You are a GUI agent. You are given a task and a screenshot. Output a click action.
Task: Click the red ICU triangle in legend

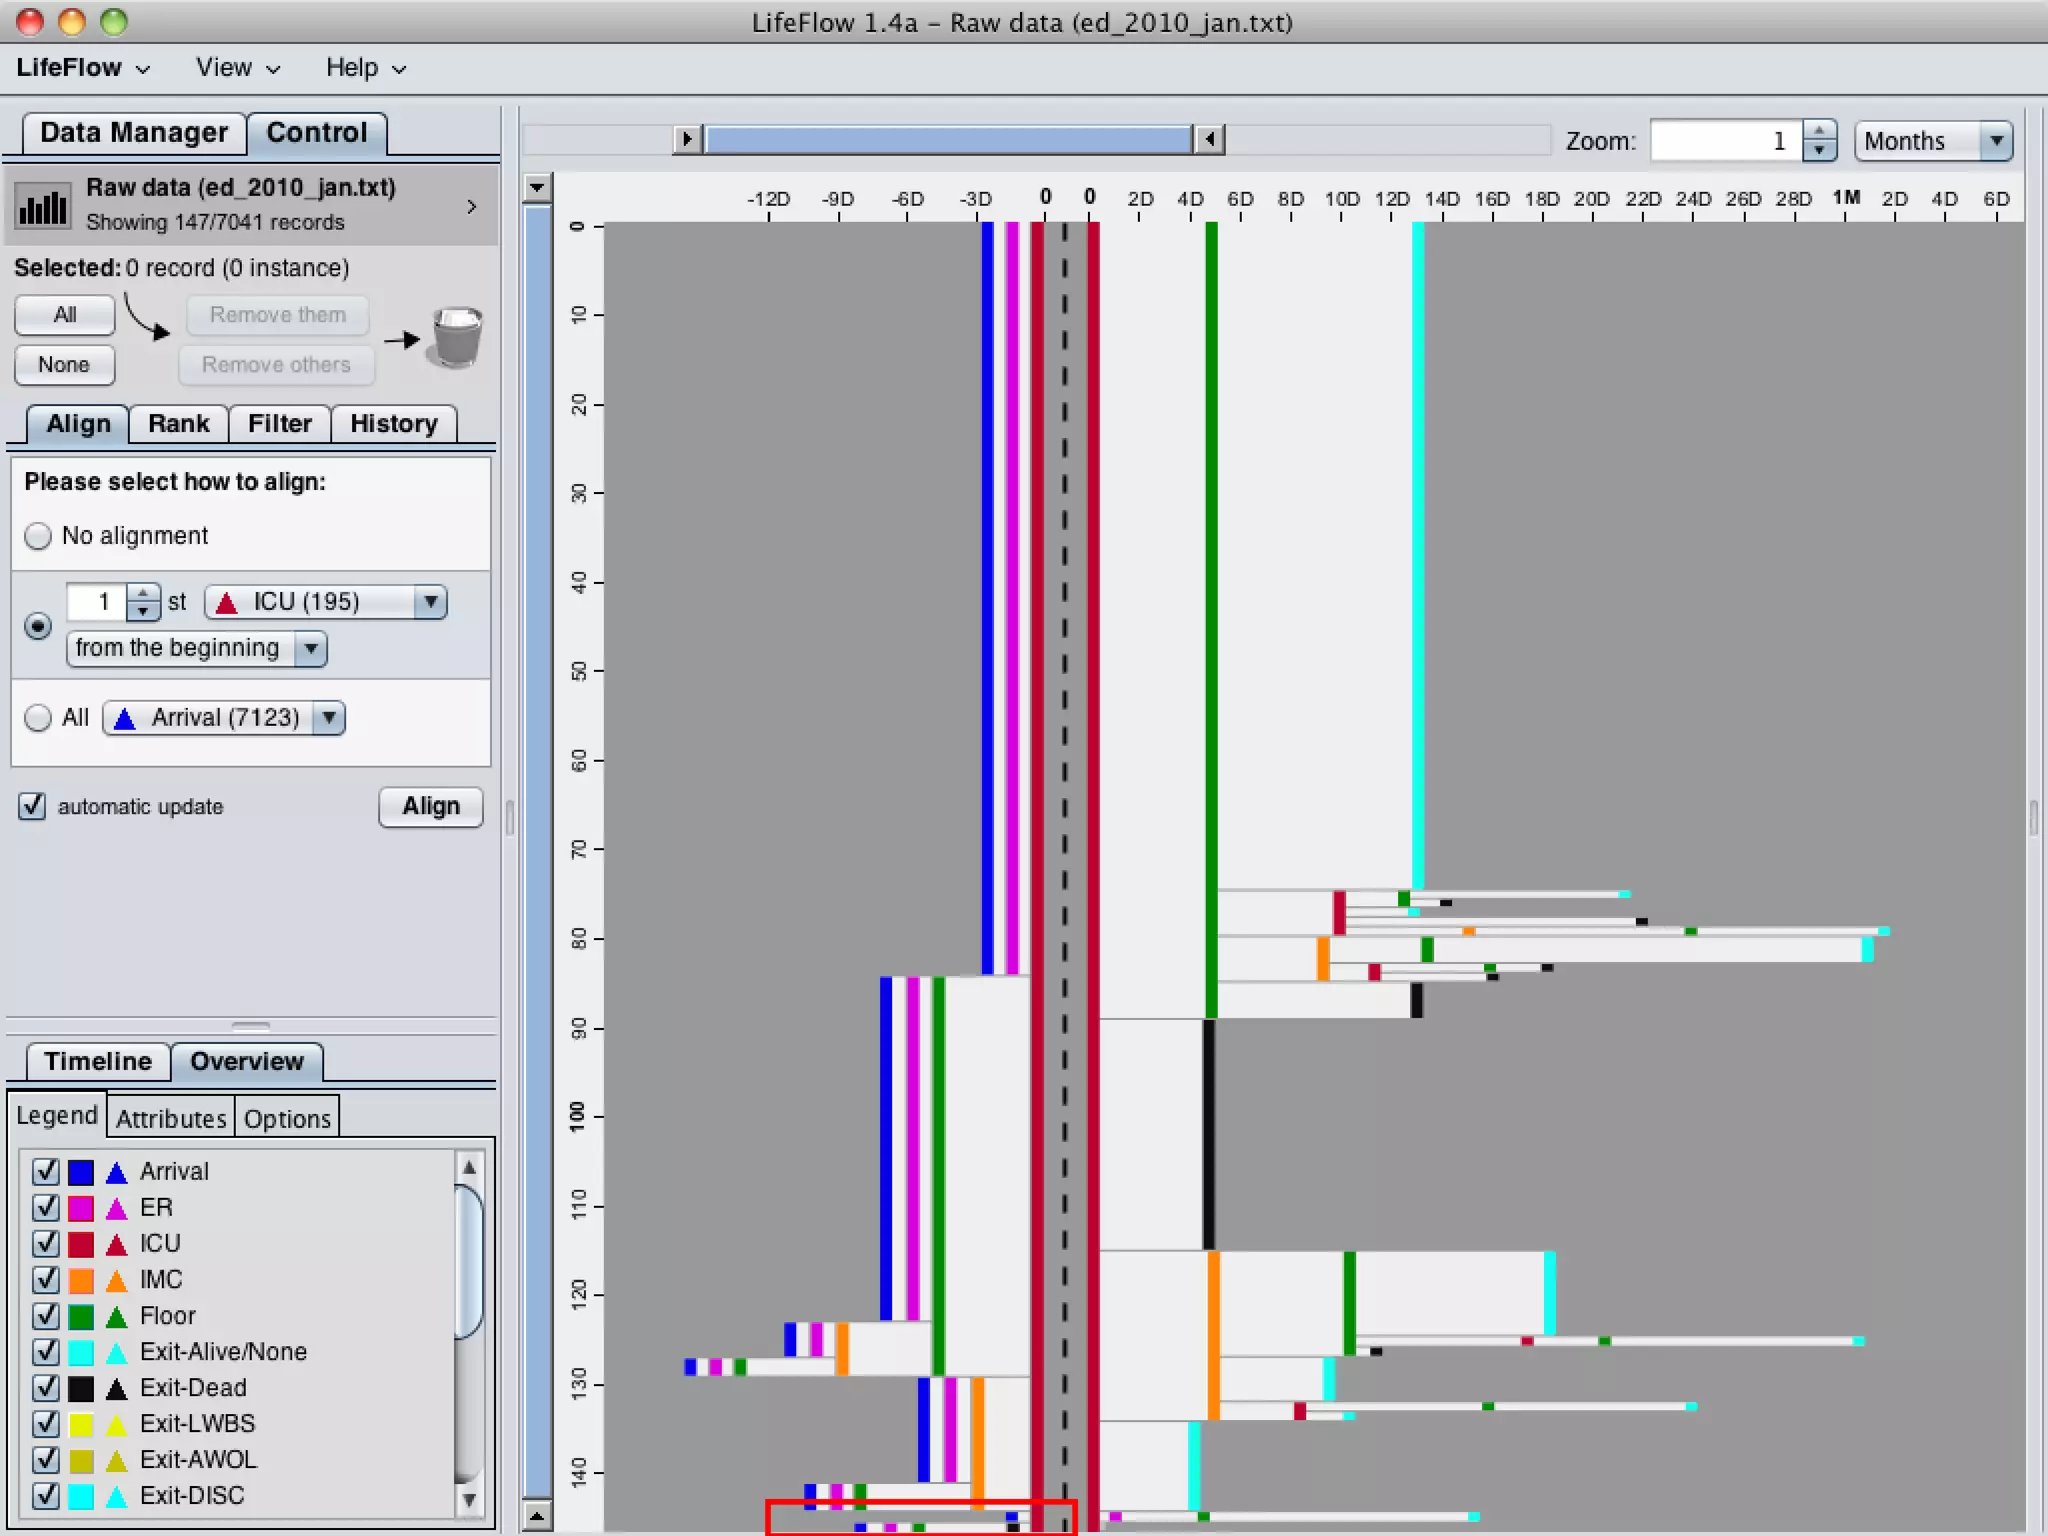point(117,1244)
